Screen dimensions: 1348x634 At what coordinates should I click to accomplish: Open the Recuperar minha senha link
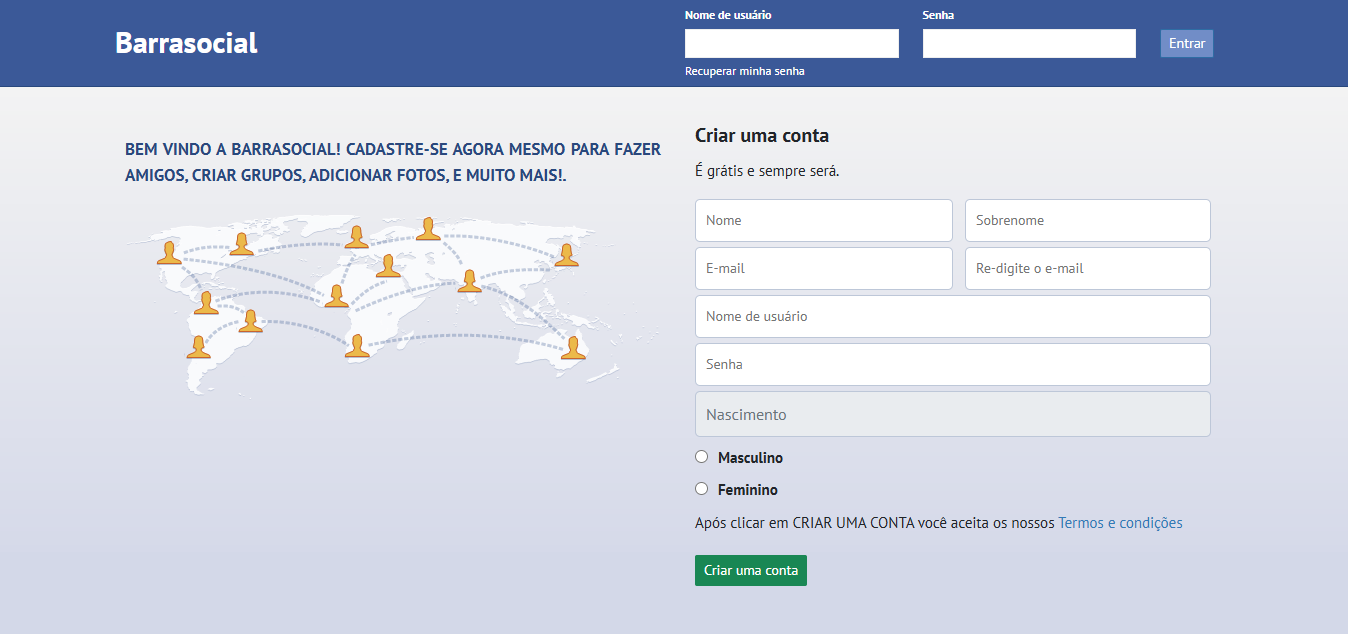(x=744, y=71)
